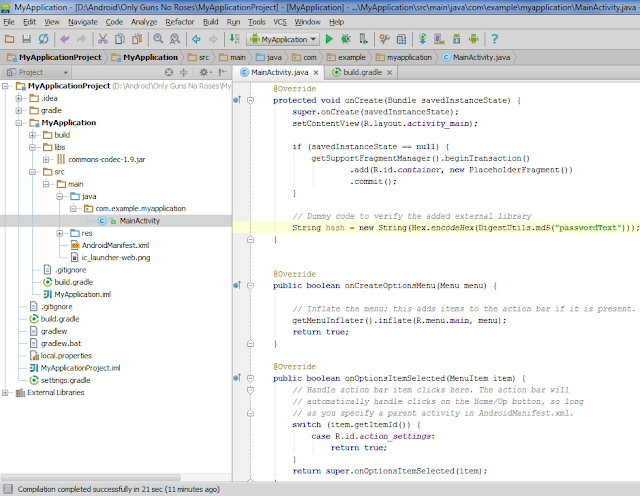Close the build.gradle tab

coord(389,73)
